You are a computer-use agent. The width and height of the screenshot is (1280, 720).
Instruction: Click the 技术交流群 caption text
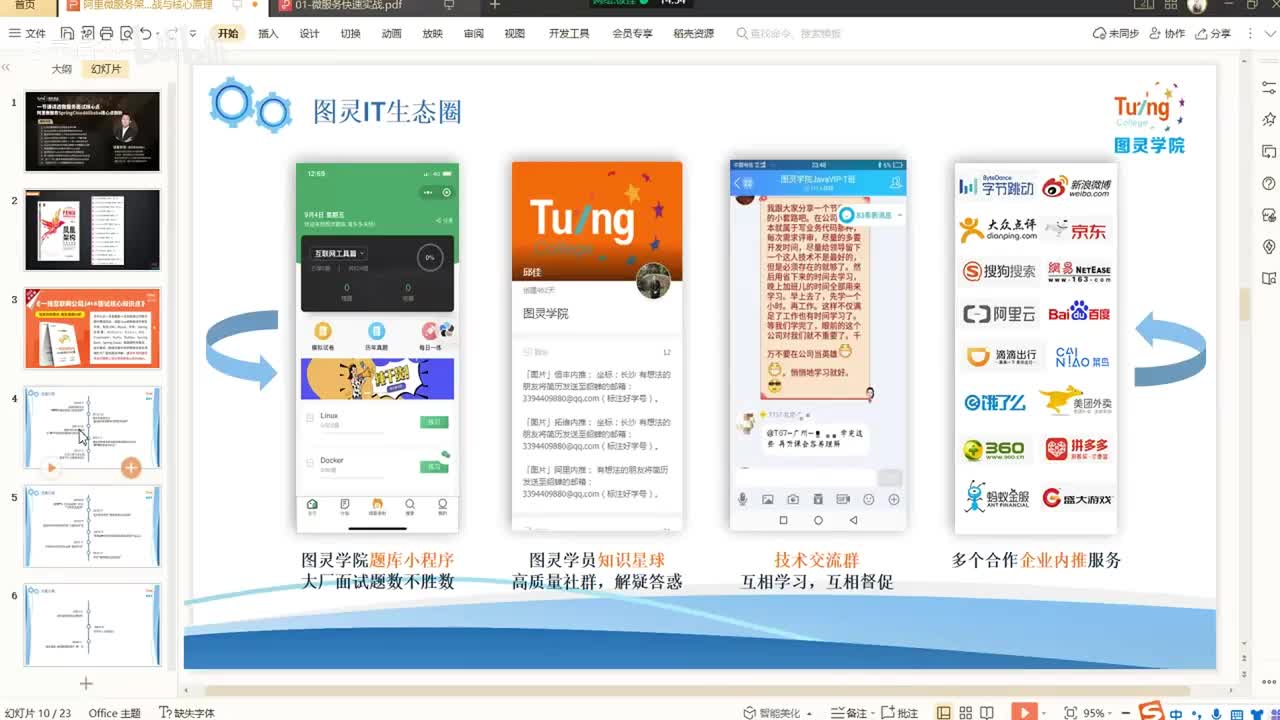pyautogui.click(x=816, y=560)
